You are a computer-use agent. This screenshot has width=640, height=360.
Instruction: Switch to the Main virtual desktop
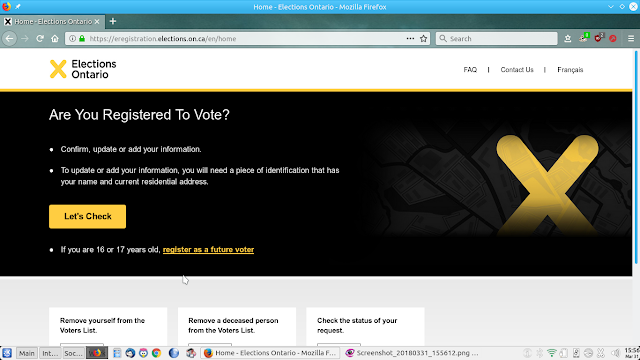click(27, 353)
